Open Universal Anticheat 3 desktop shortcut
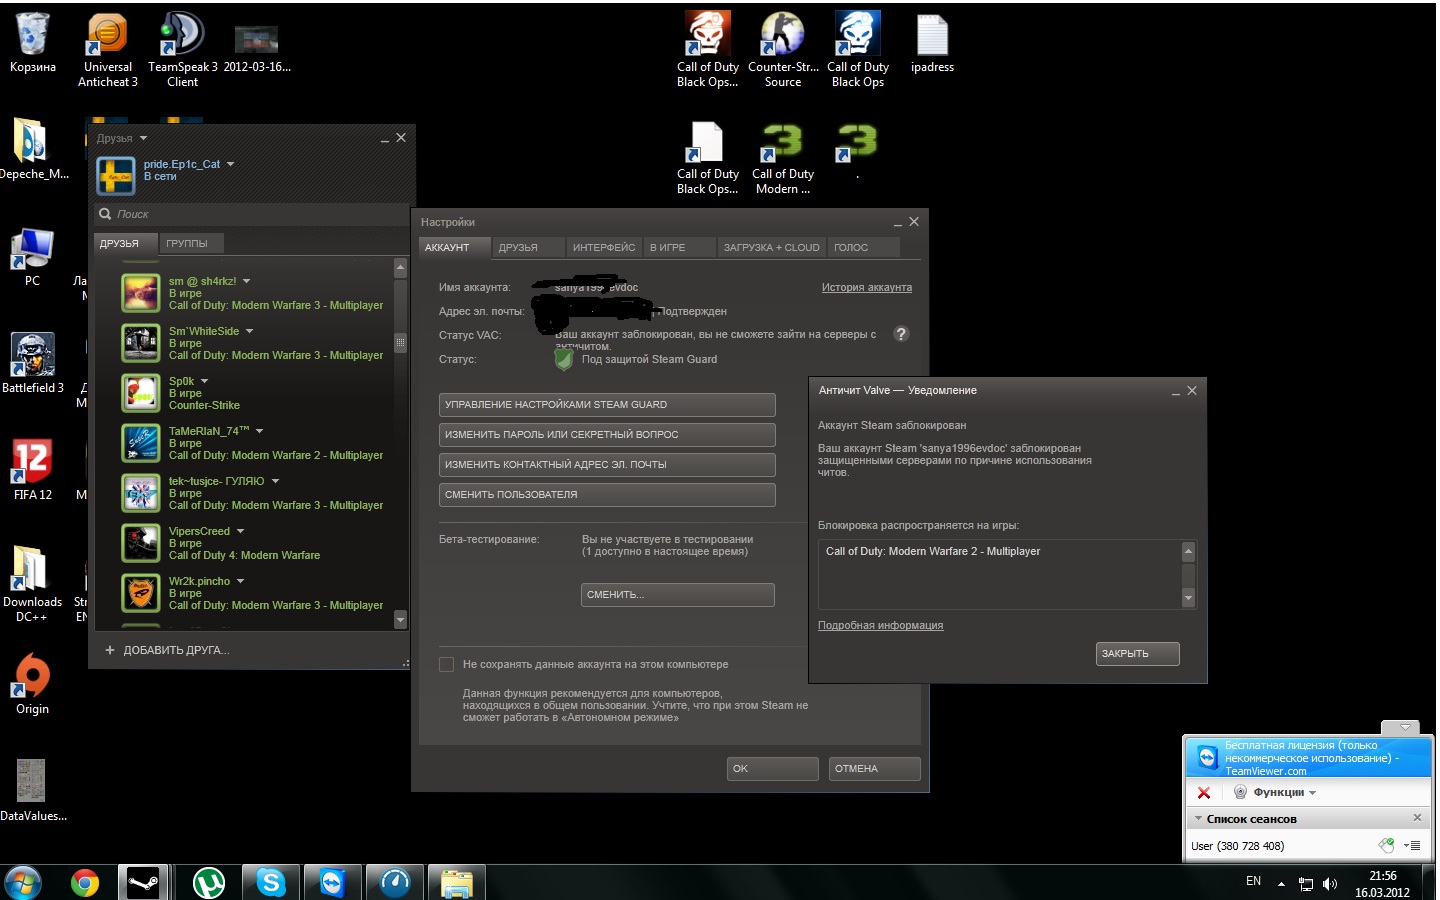 108,51
